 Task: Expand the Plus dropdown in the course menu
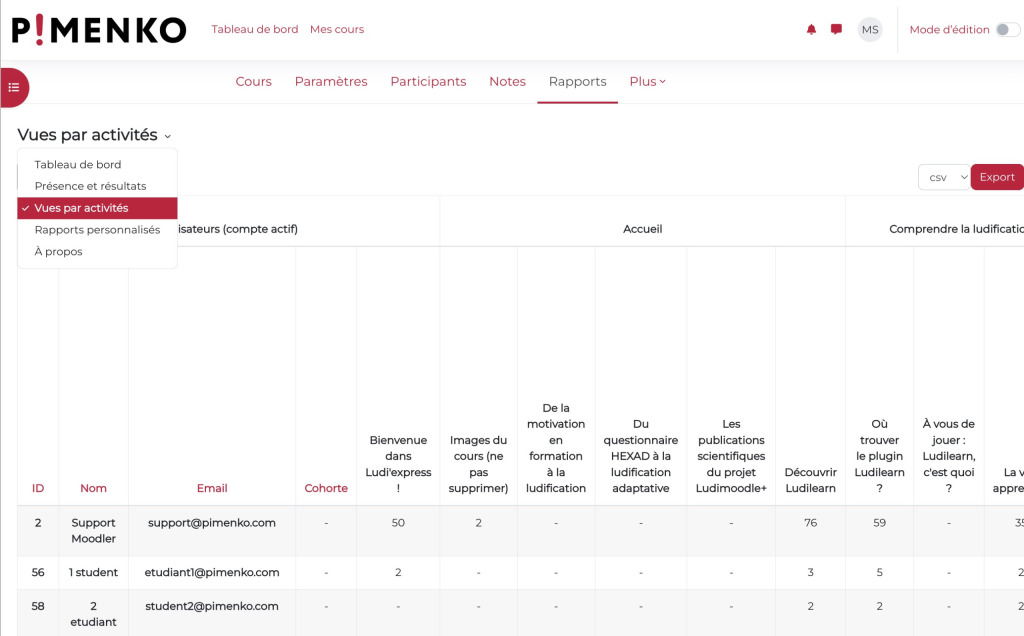coord(647,81)
